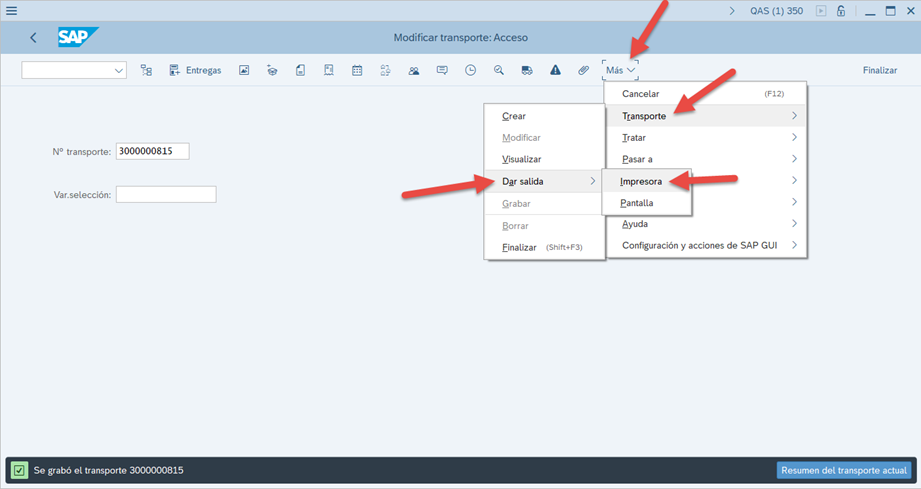The width and height of the screenshot is (921, 489).
Task: Click the clock icon in toolbar
Action: [x=470, y=70]
